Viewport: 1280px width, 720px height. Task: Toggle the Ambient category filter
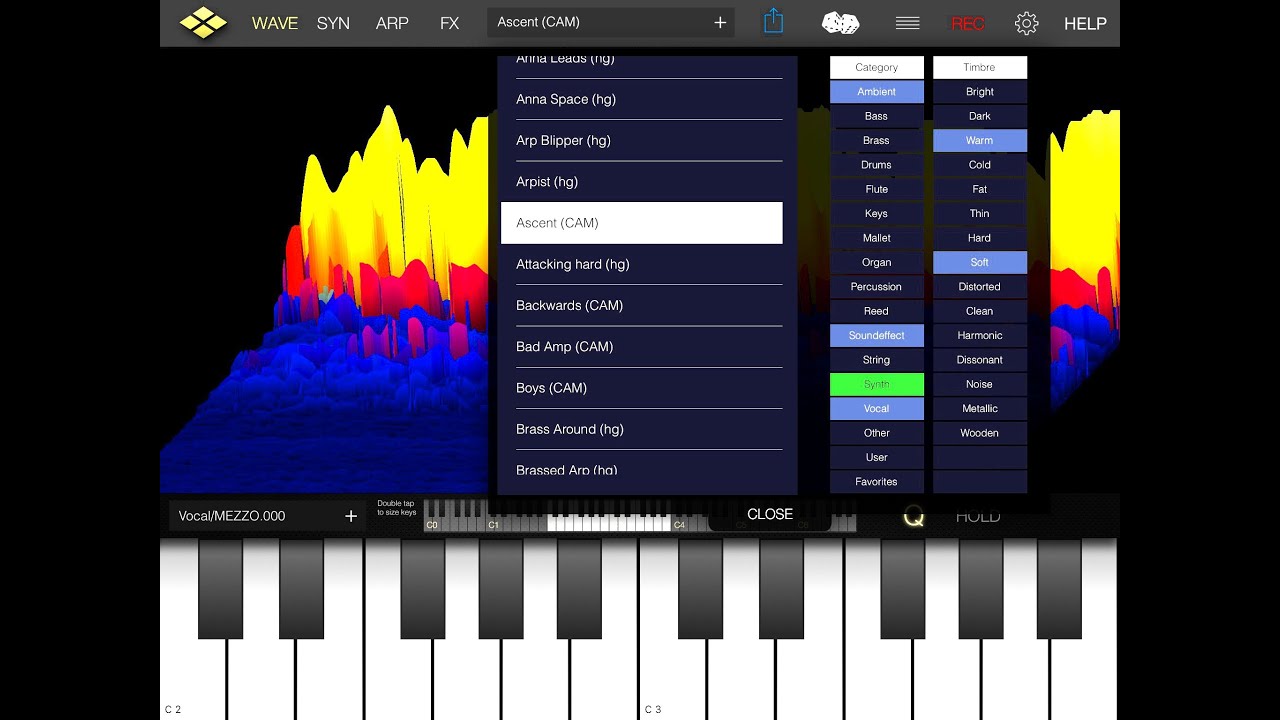(877, 92)
